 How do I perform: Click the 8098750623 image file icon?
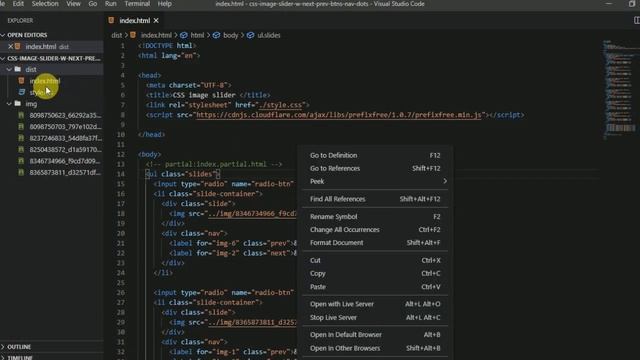[21, 115]
